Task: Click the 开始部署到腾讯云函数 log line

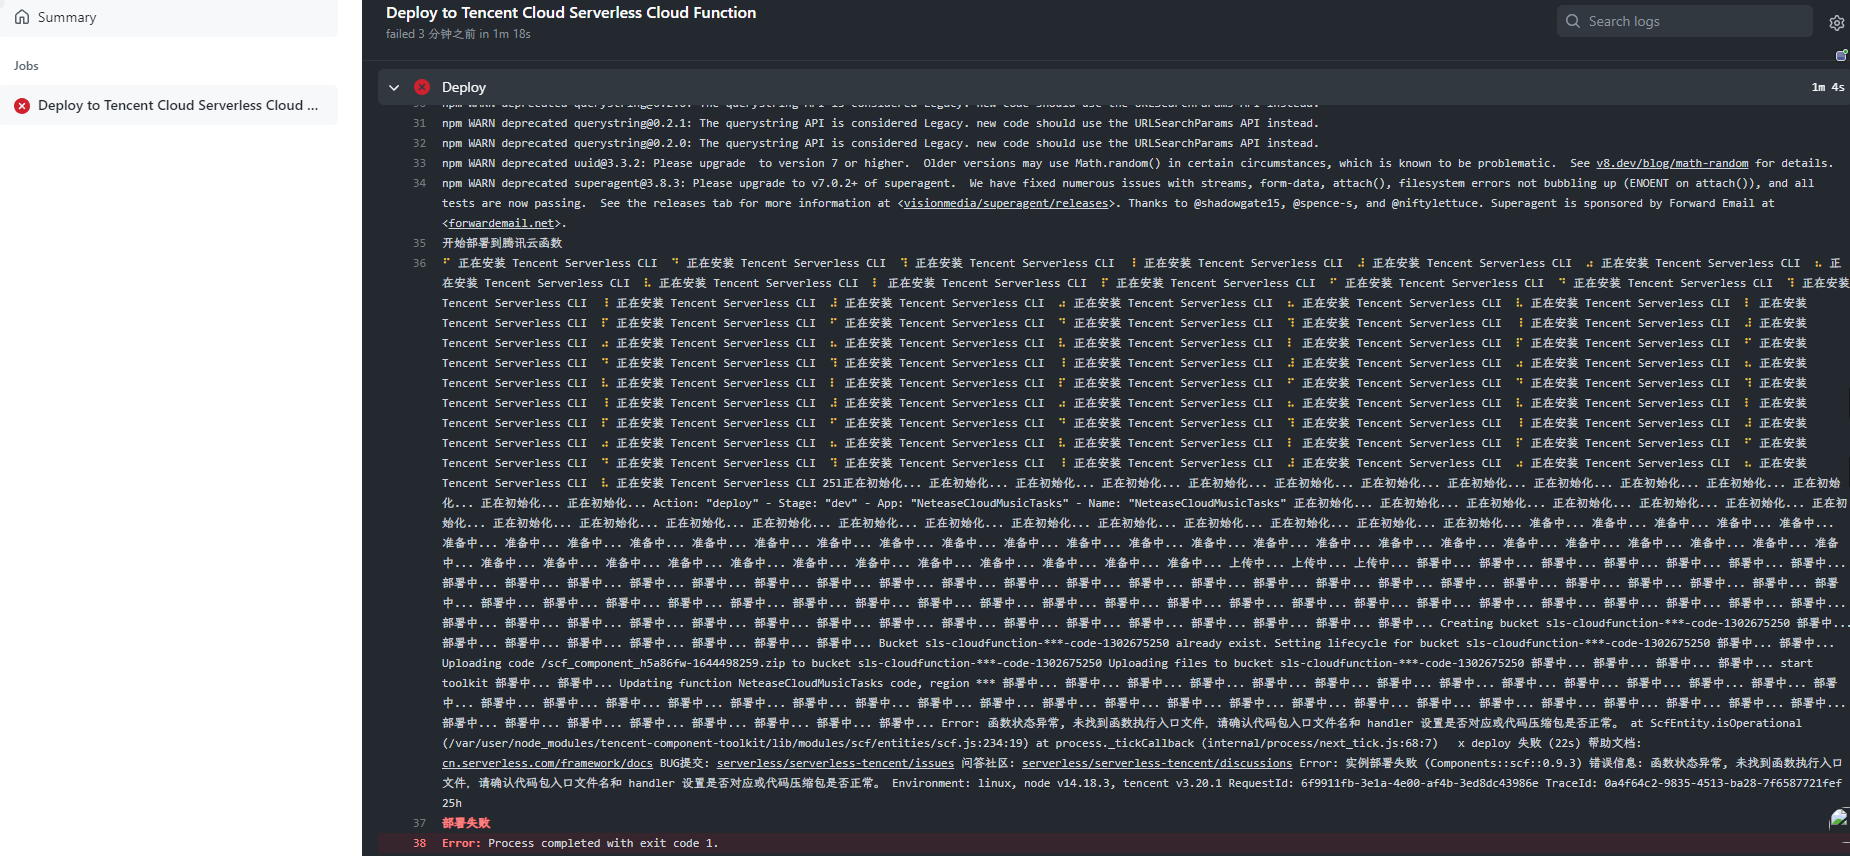Action: tap(502, 243)
